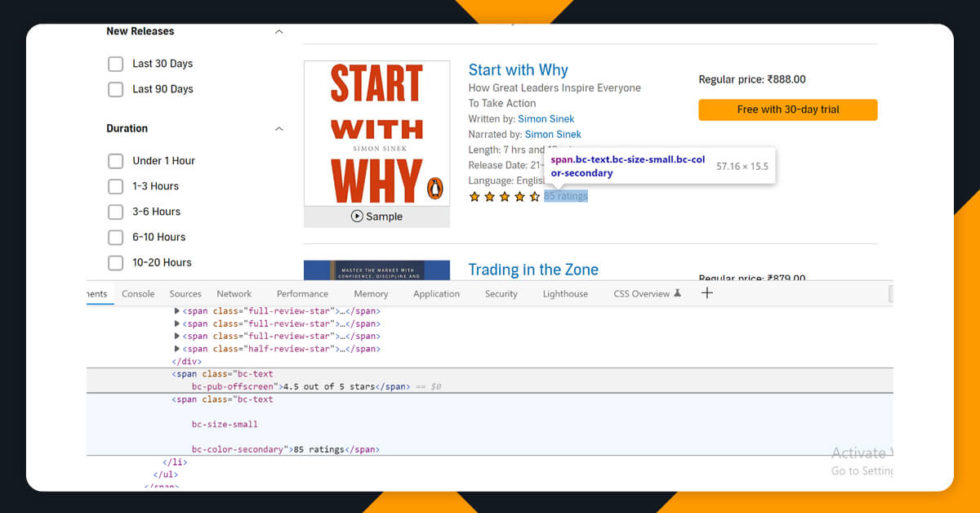The width and height of the screenshot is (980, 513).
Task: Open the Sources tab in DevTools
Action: (x=186, y=294)
